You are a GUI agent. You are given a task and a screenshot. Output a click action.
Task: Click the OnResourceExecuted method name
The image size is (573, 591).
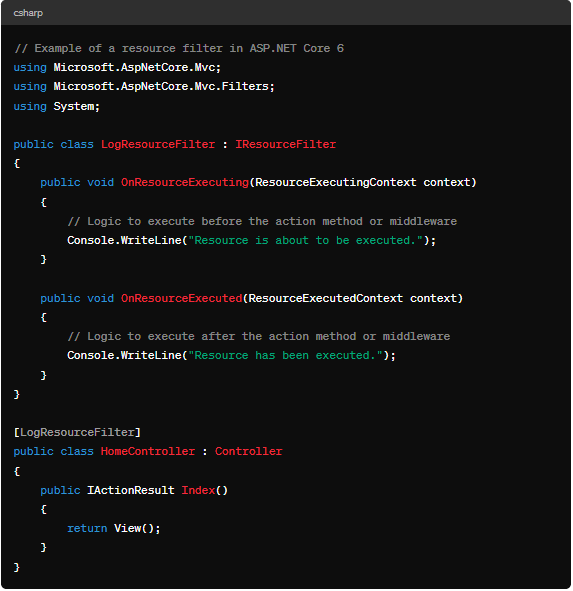tap(181, 299)
